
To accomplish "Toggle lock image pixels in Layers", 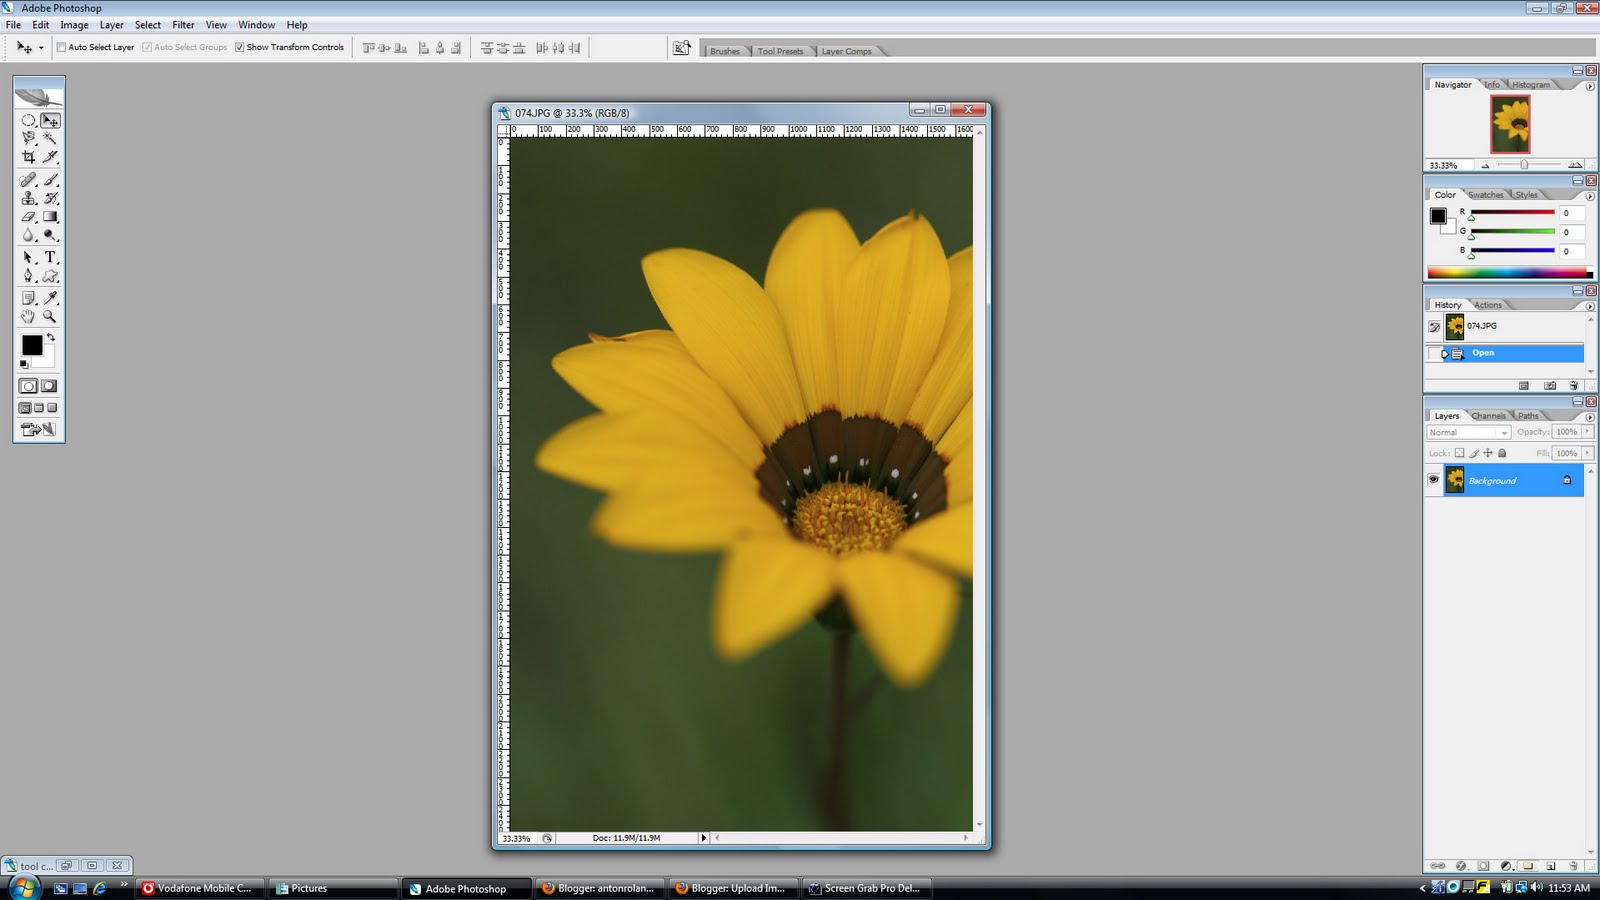I will point(1474,453).
